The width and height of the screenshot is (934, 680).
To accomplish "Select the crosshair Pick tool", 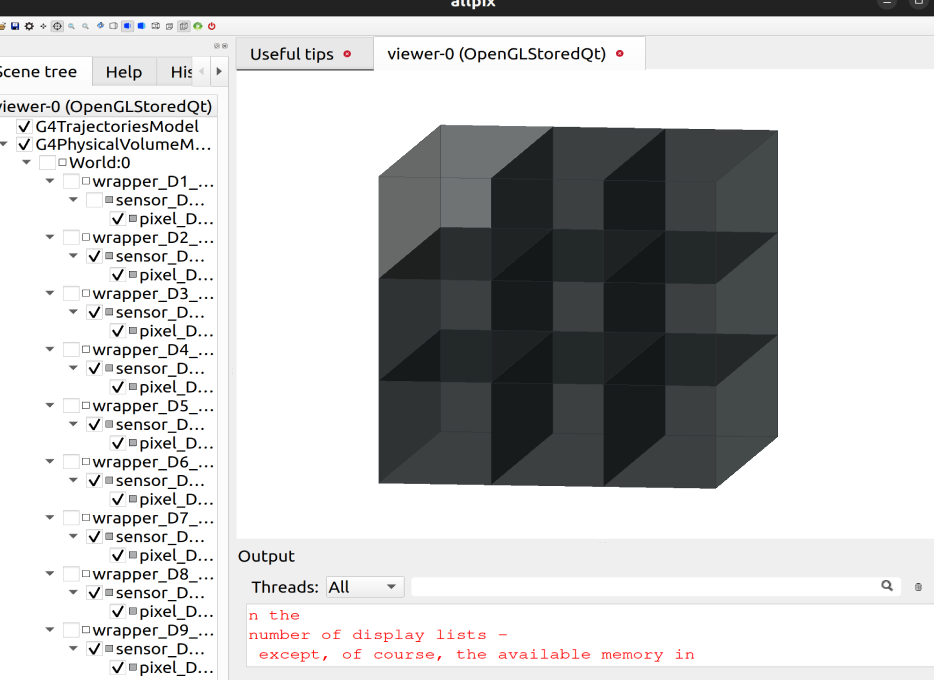I will [x=57, y=25].
